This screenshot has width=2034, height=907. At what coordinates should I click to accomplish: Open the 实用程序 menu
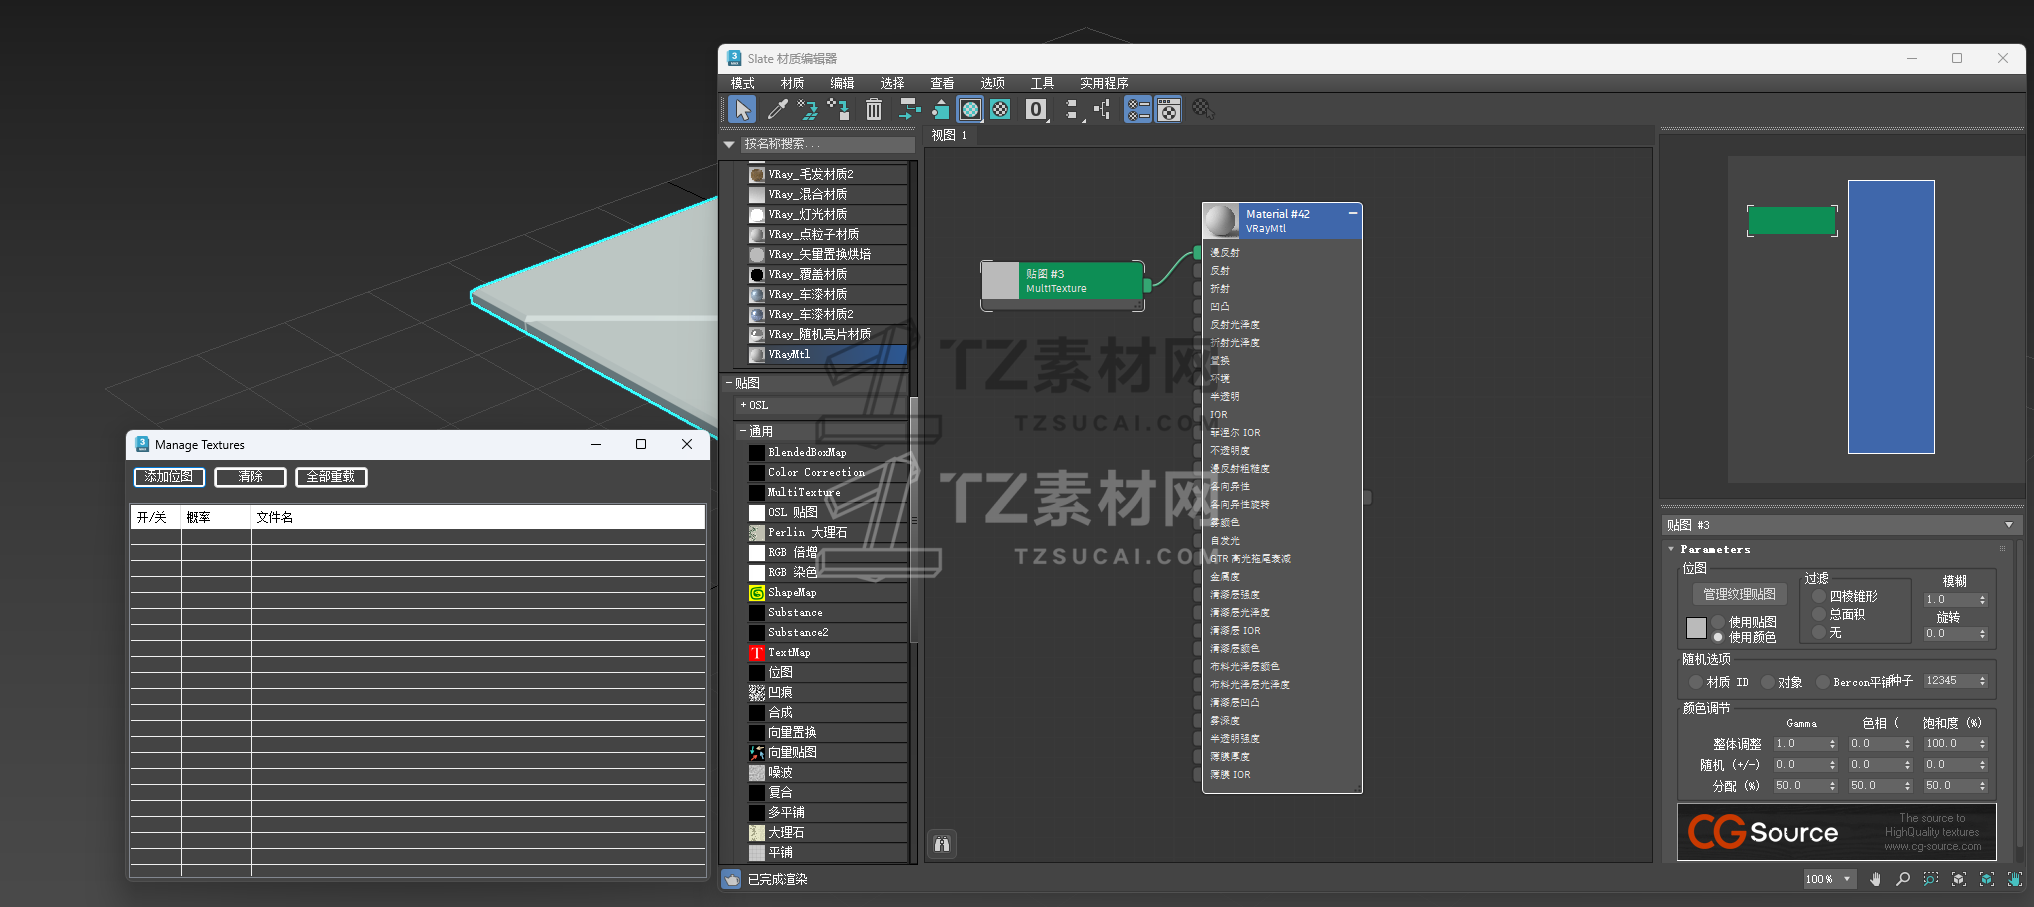[x=1103, y=83]
